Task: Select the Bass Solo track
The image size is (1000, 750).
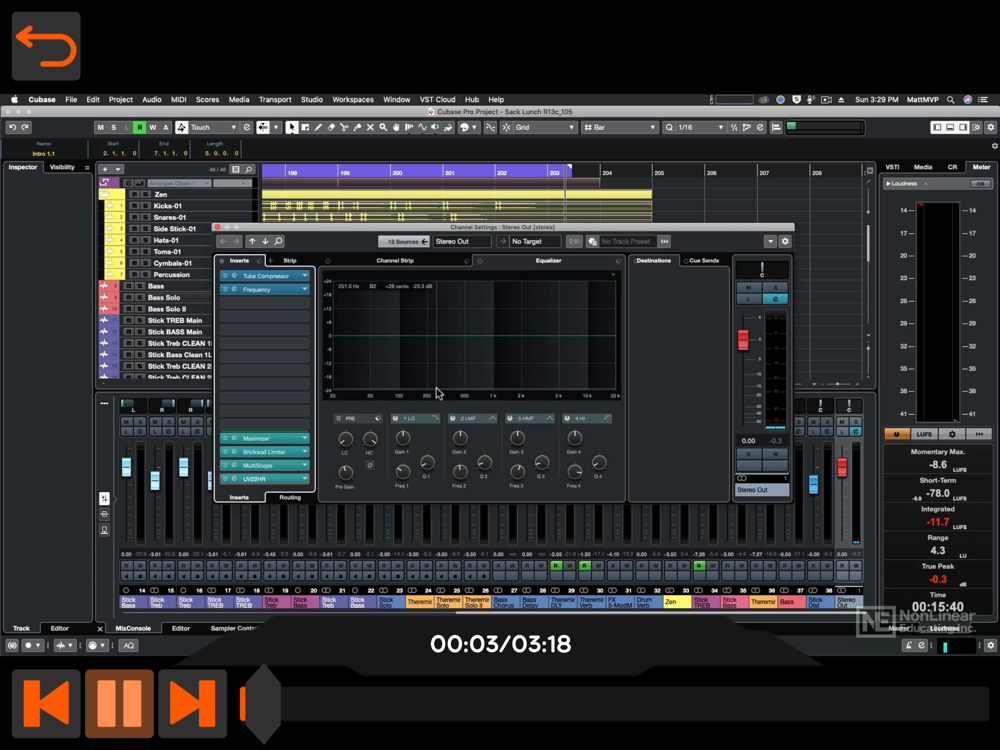Action: [164, 297]
